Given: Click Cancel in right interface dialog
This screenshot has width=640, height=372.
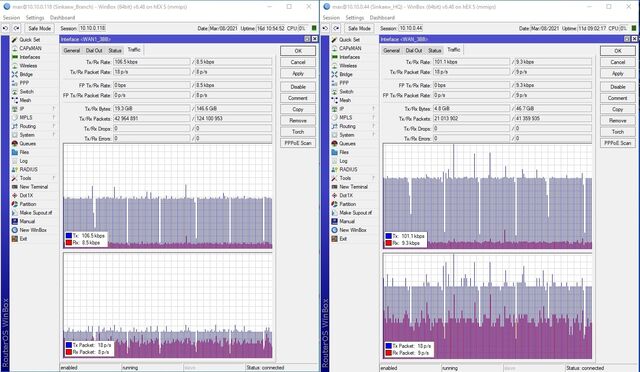Looking at the screenshot, I should [618, 62].
